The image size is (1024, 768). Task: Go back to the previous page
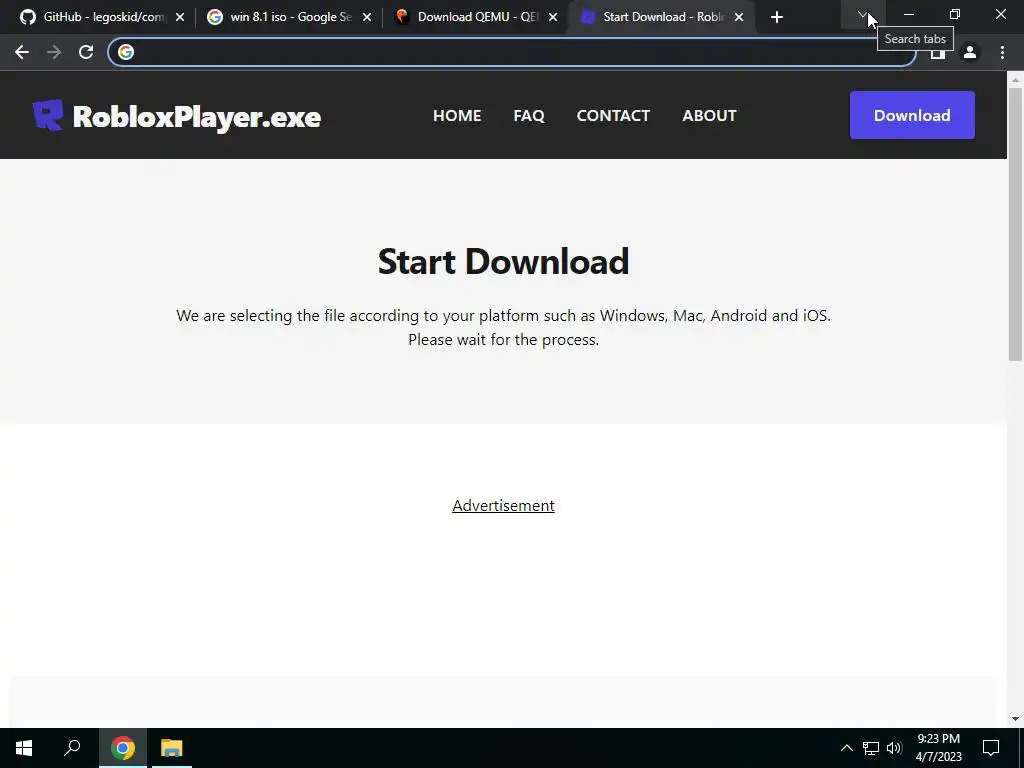(22, 52)
